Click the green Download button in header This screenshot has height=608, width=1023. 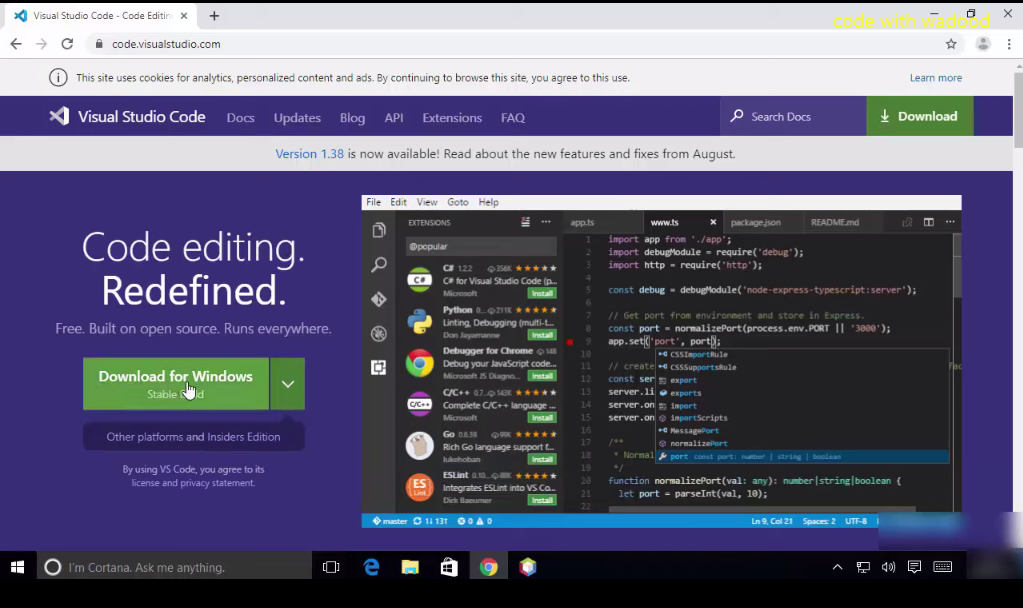coord(920,116)
